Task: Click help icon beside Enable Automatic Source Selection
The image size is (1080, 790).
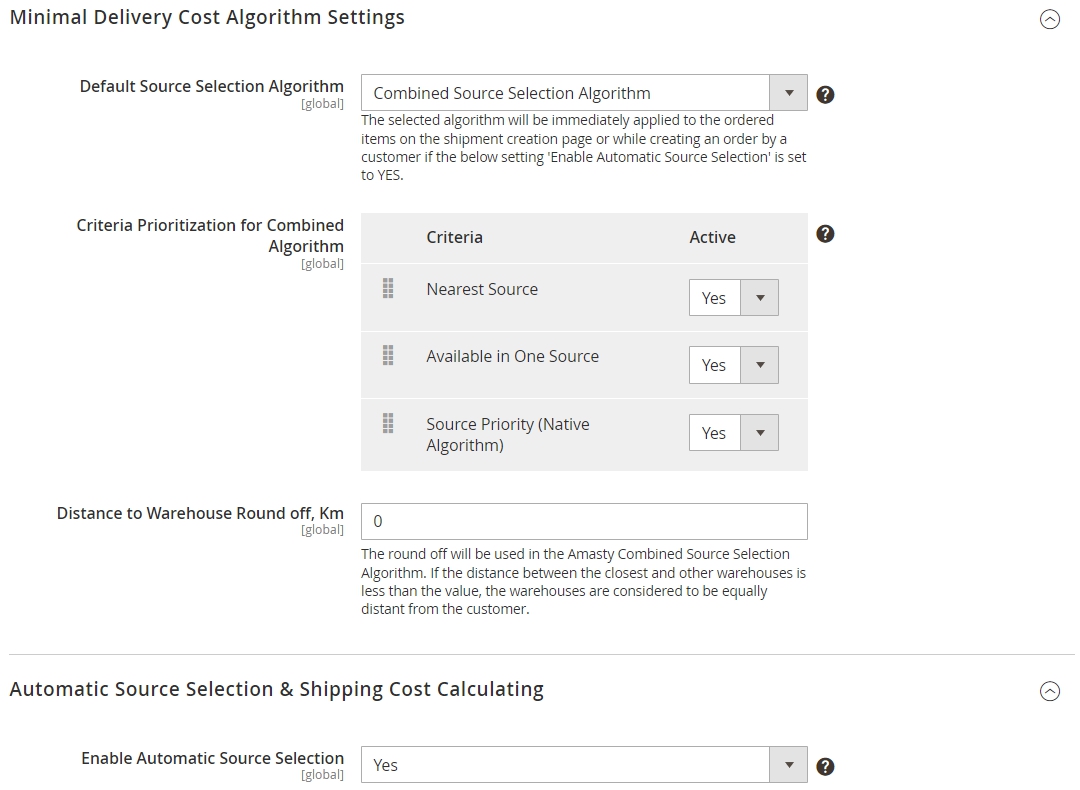Action: pos(825,767)
